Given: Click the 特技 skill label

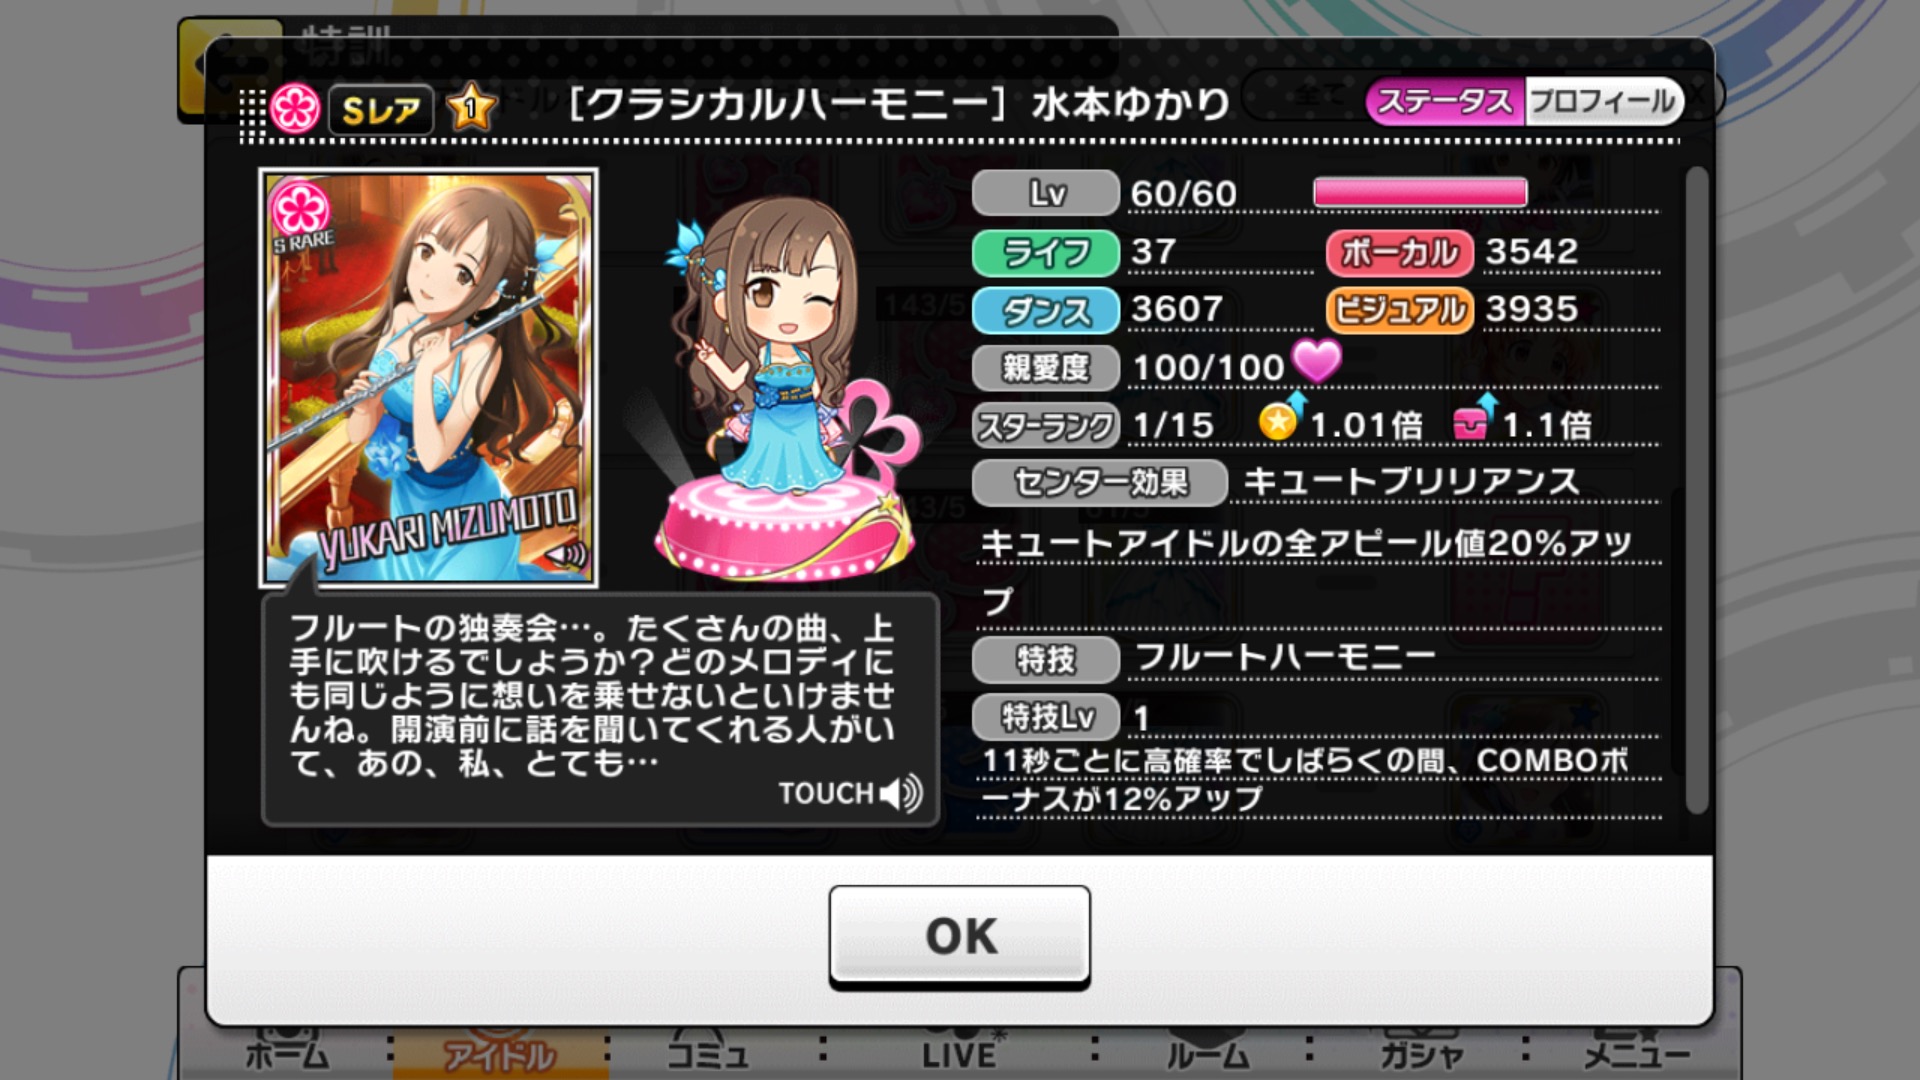Looking at the screenshot, I should [x=1045, y=660].
